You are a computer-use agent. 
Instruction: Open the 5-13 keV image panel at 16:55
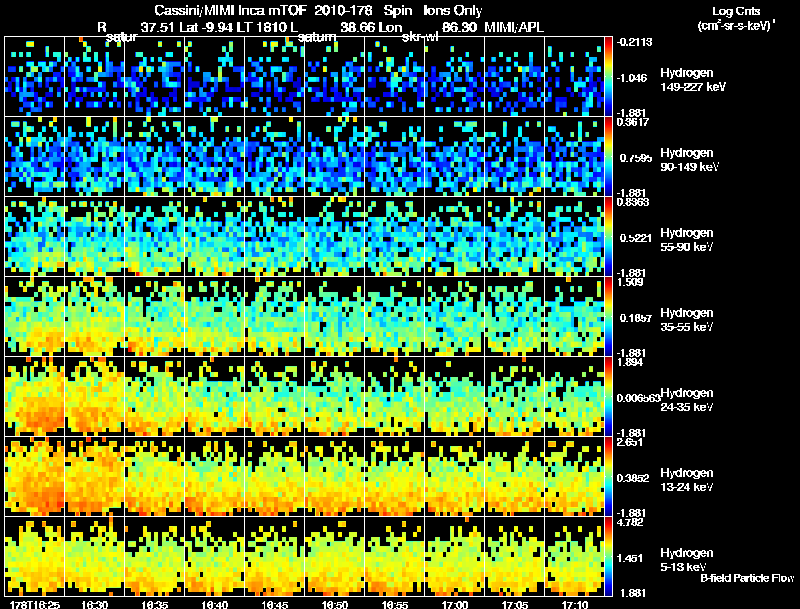coord(395,556)
